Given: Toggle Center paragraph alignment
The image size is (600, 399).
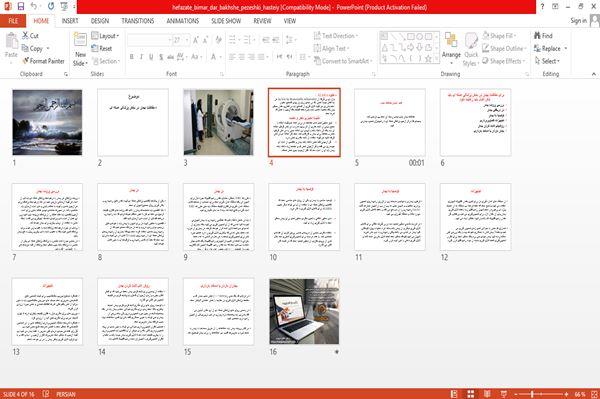Looking at the screenshot, I should (242, 57).
